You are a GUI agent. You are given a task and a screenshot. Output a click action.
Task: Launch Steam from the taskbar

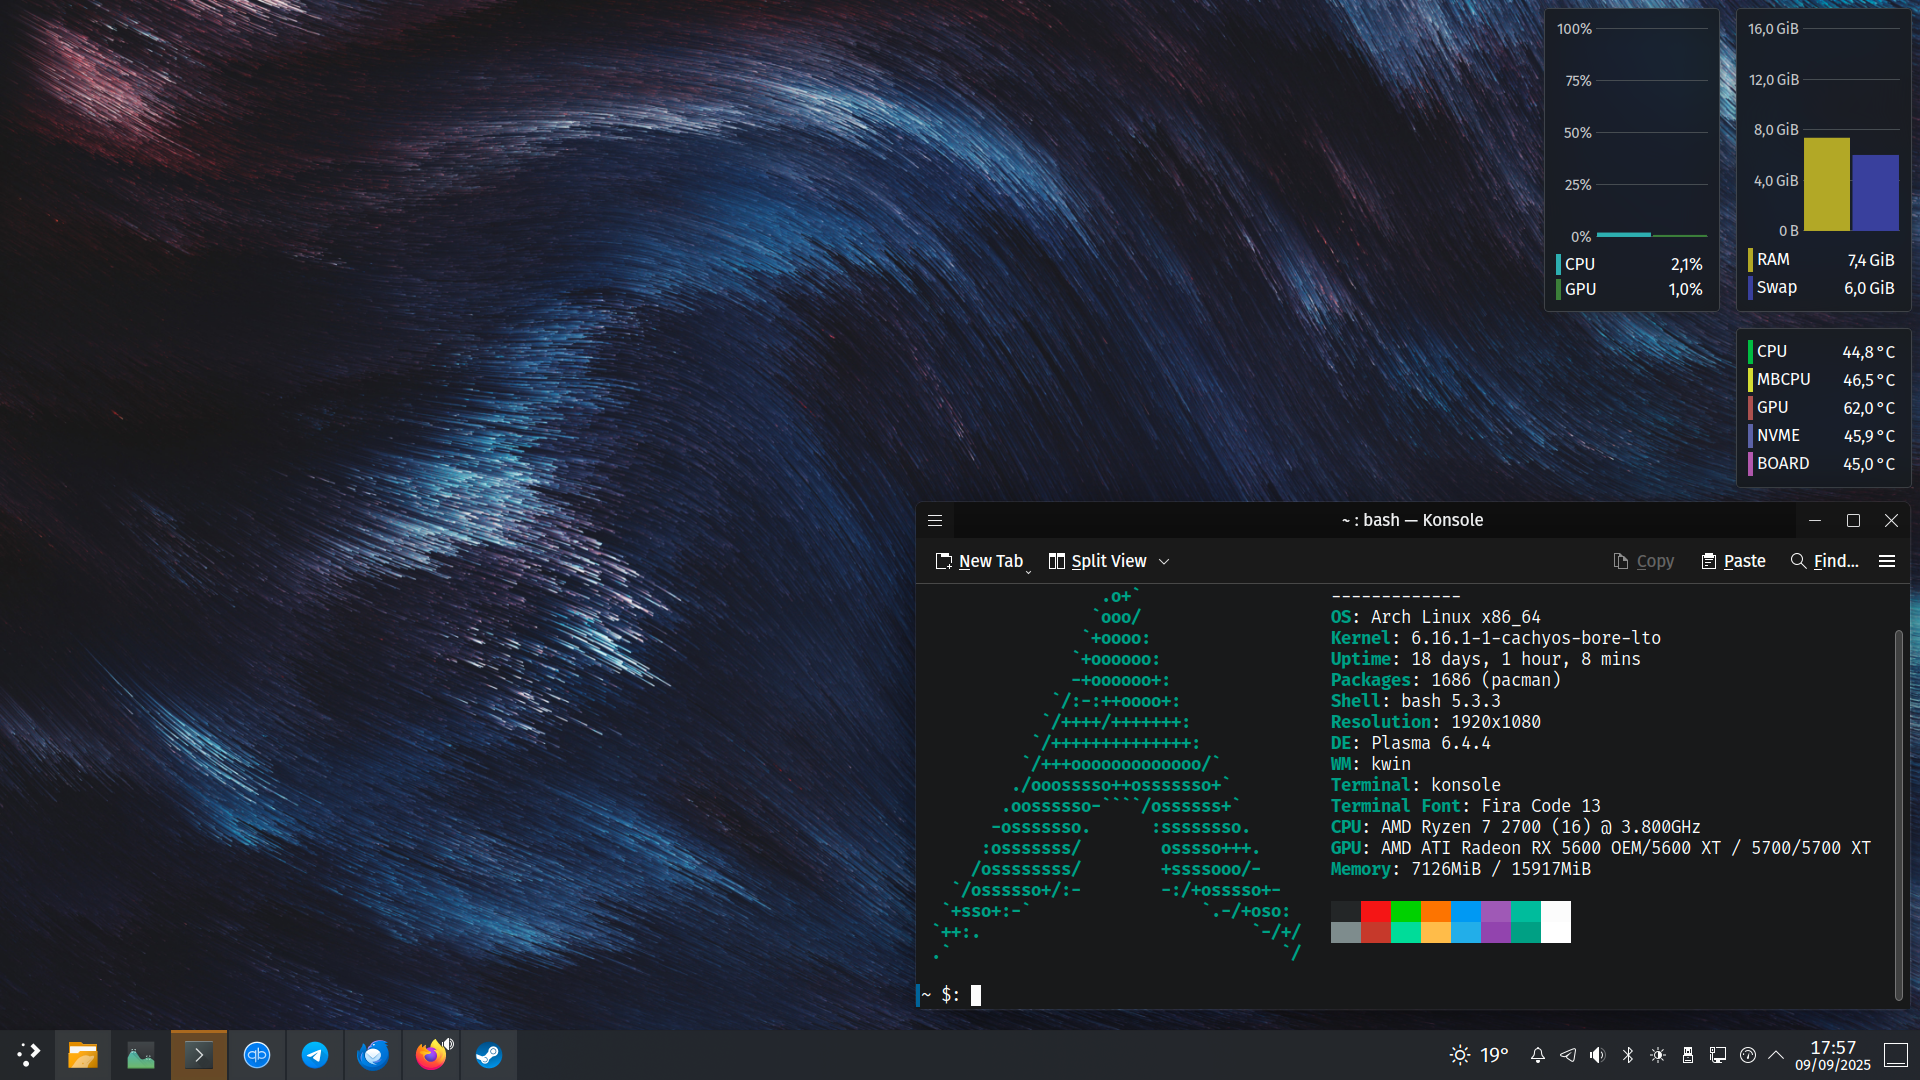[x=489, y=1055]
